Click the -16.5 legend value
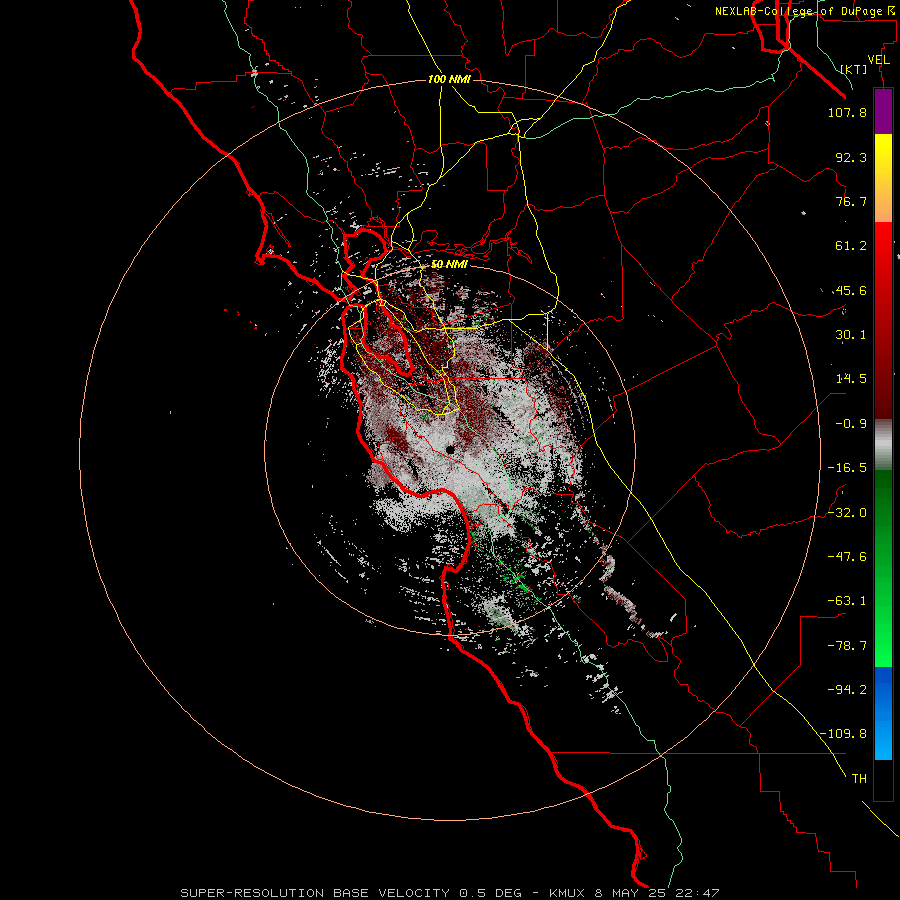This screenshot has width=900, height=900. pyautogui.click(x=847, y=468)
